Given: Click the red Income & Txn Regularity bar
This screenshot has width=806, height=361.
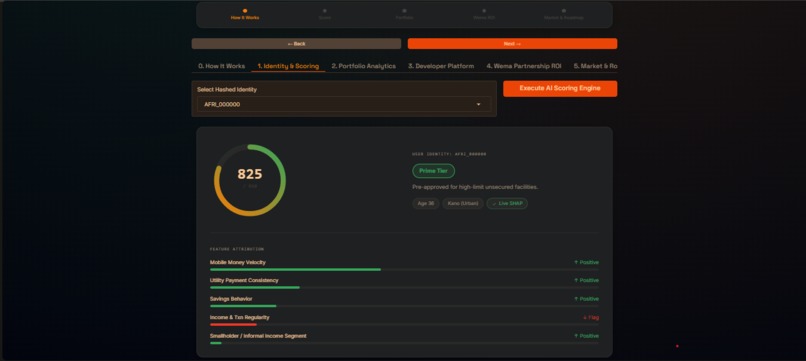Looking at the screenshot, I should pos(233,324).
